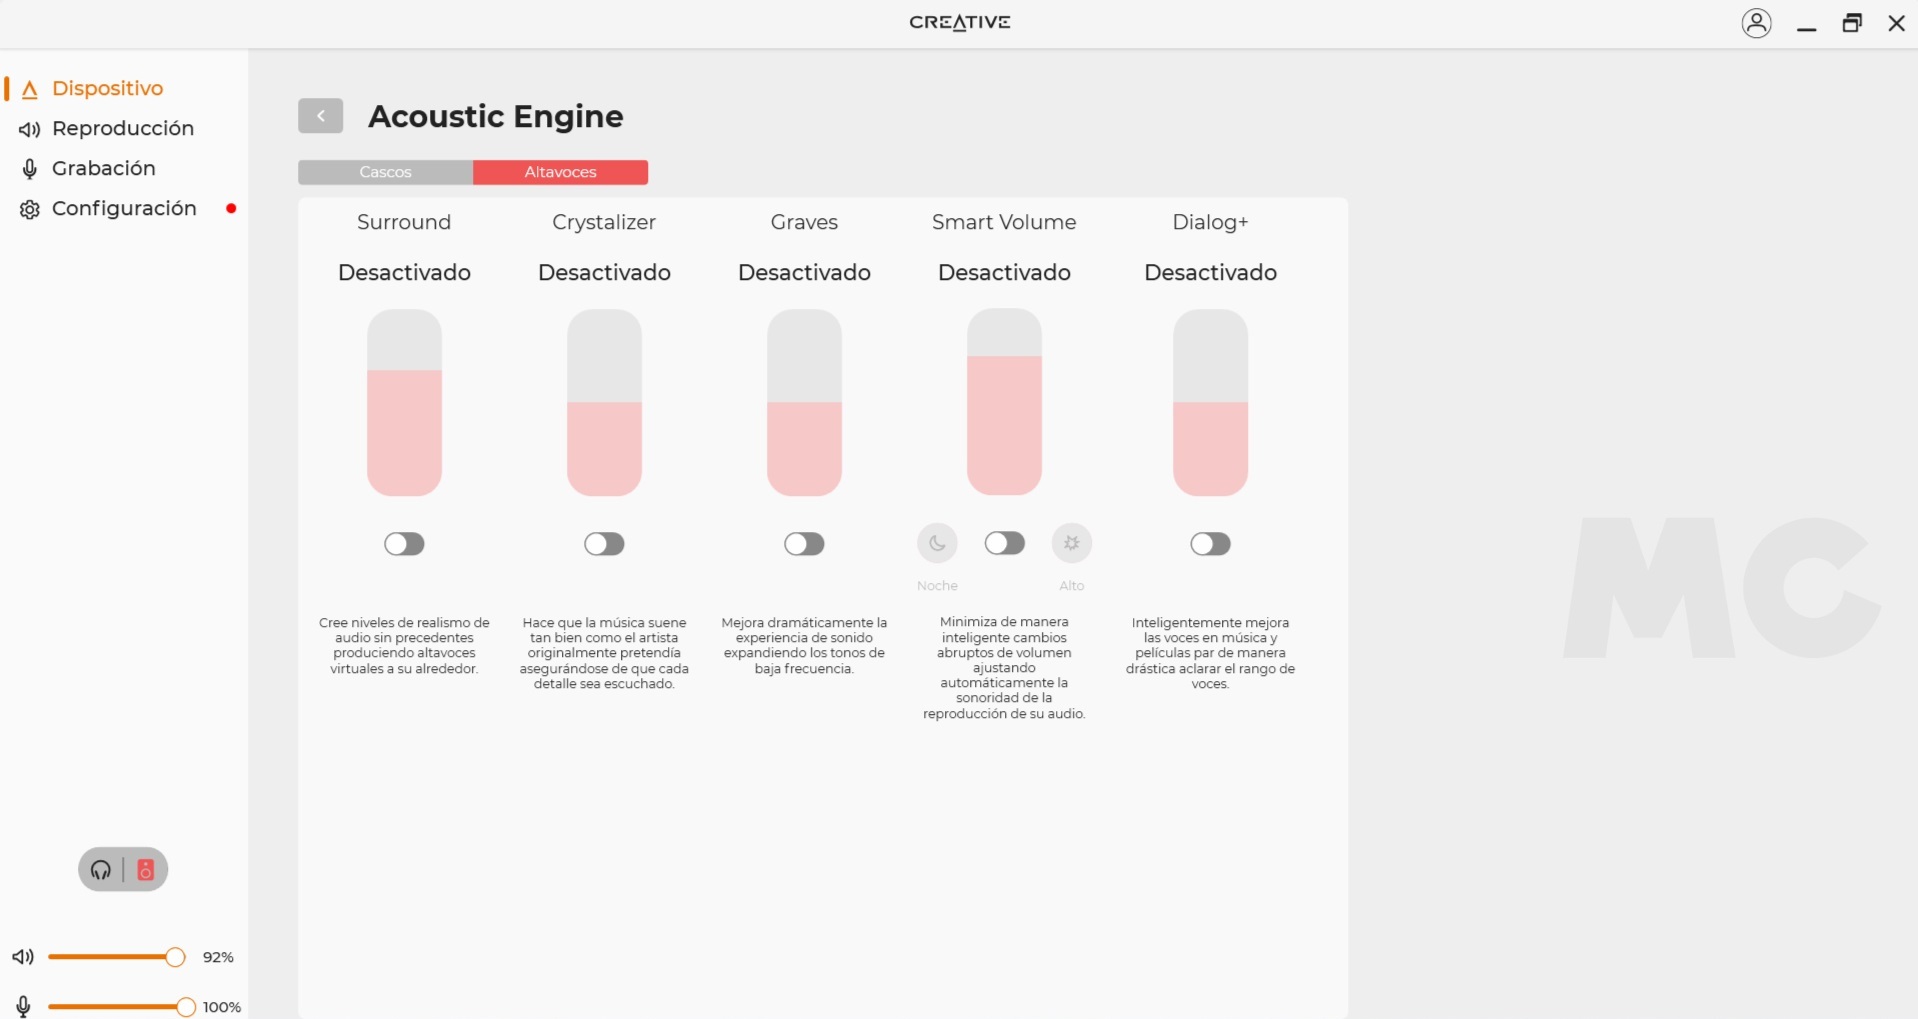Activate the Dialog+ toggle
1918x1019 pixels.
[1210, 543]
